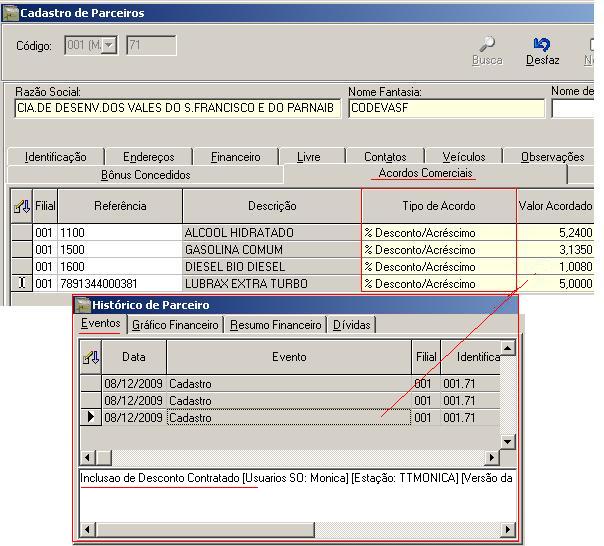Viewport: 604px width, 546px height.
Task: Click reference cell 1100
Action: click(120, 233)
